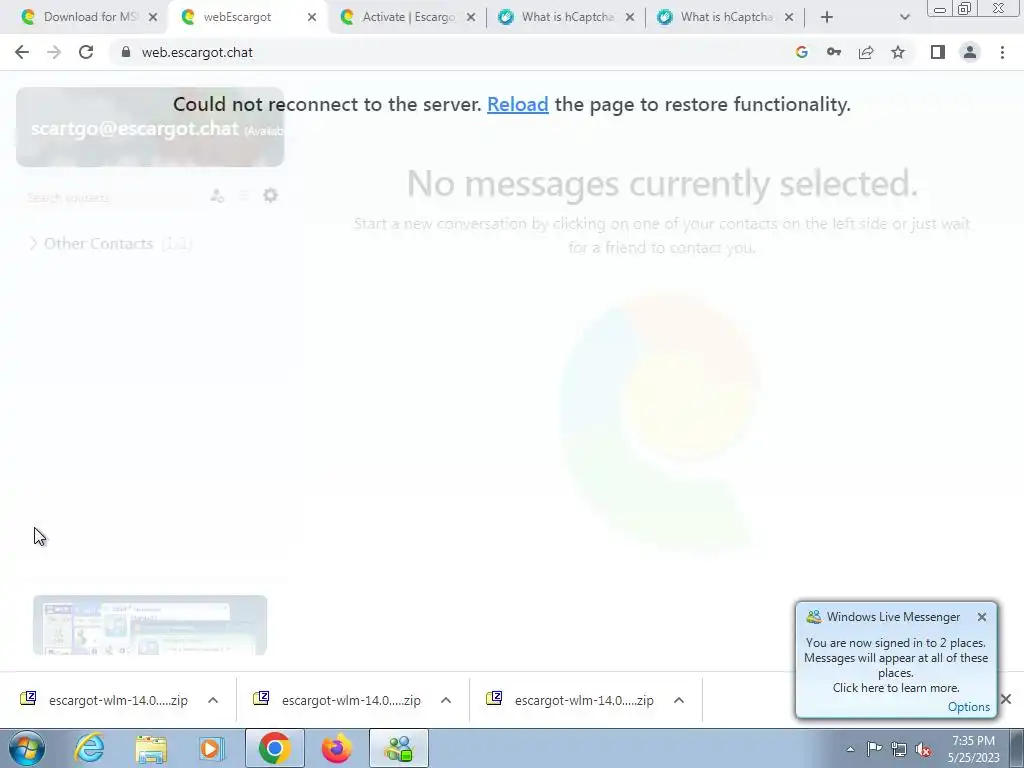The width and height of the screenshot is (1024, 768).
Task: Open a new browser tab
Action: coord(827,18)
